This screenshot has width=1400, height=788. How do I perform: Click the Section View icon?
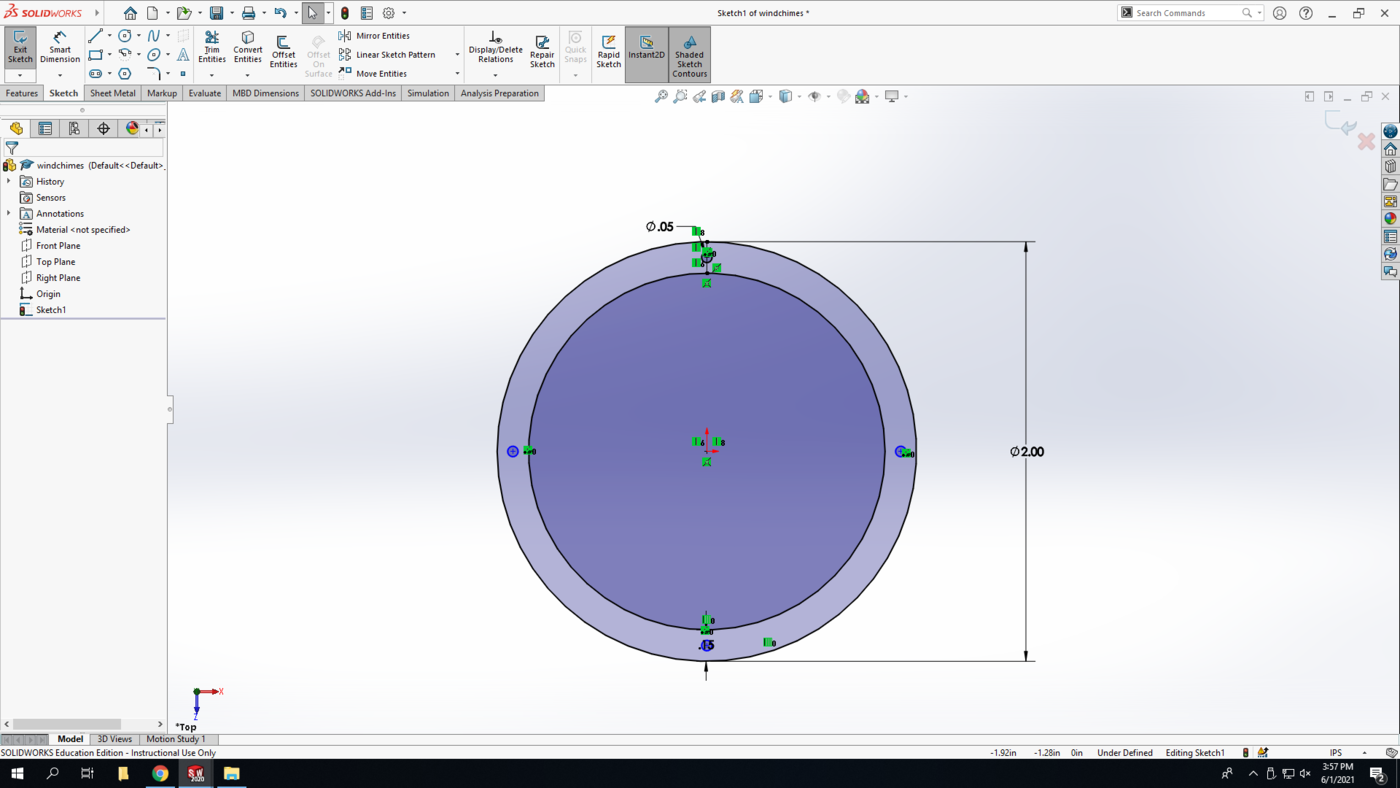point(718,97)
